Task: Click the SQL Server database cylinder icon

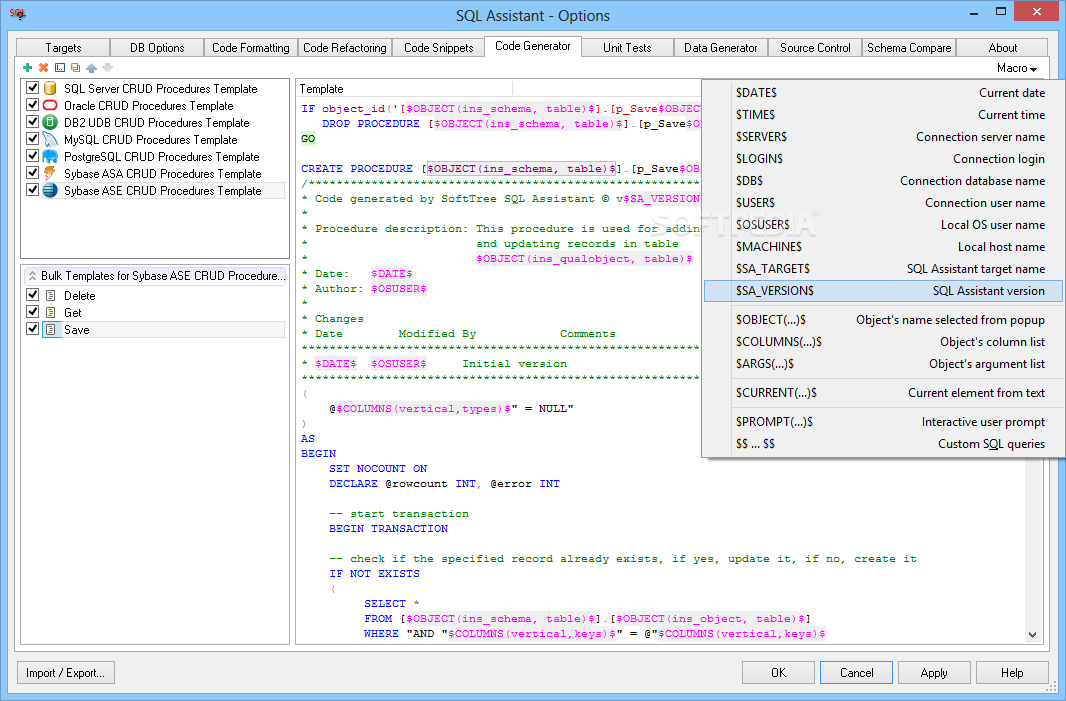Action: 50,88
